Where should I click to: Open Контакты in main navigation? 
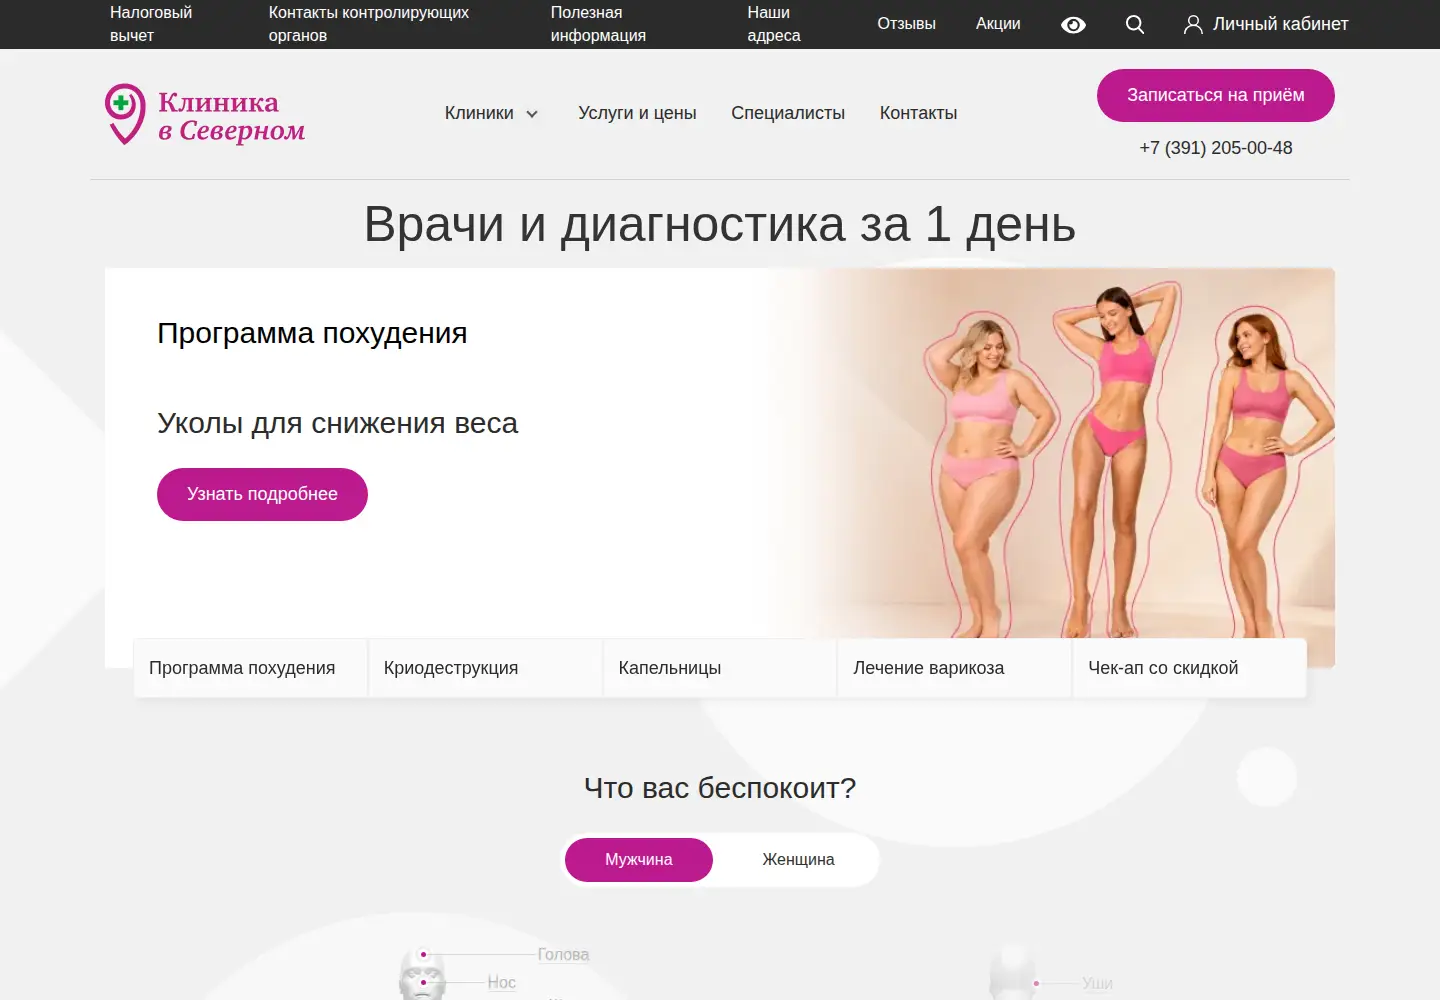coord(918,113)
